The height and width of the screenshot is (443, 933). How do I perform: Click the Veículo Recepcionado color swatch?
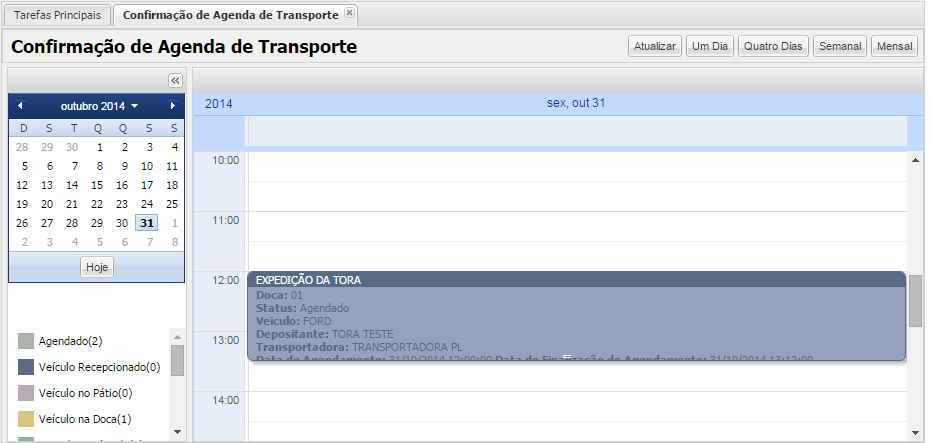[x=26, y=367]
